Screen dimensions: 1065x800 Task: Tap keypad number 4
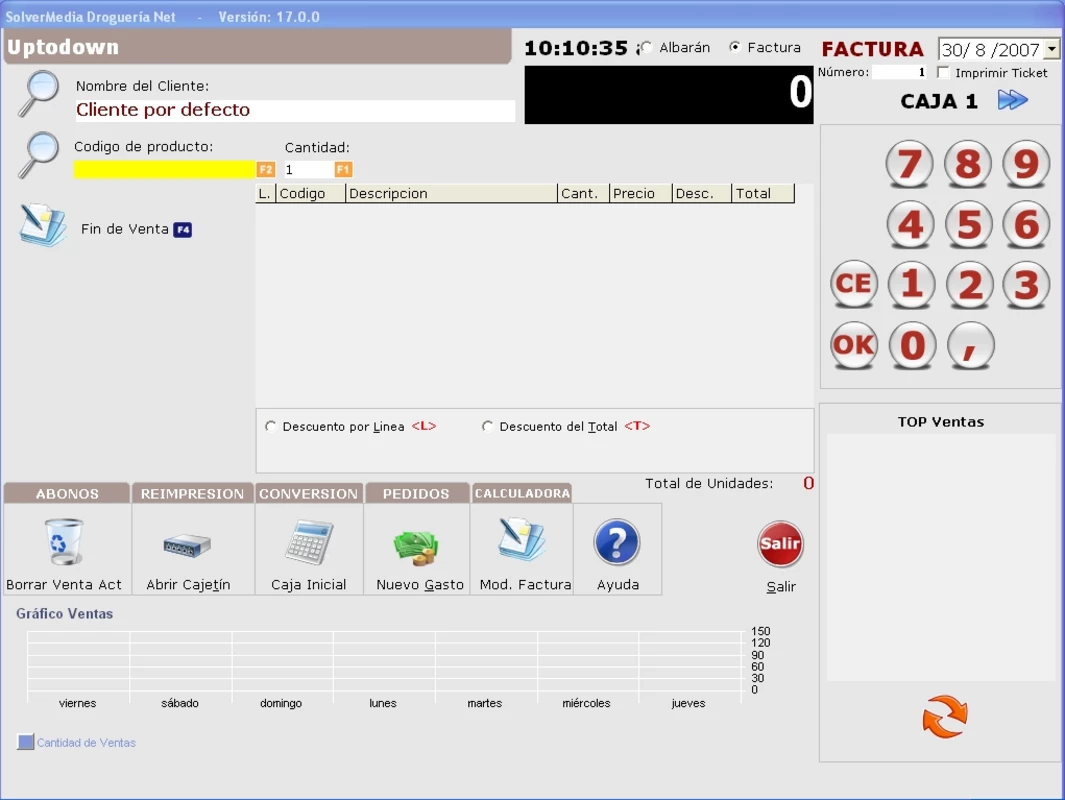(910, 224)
